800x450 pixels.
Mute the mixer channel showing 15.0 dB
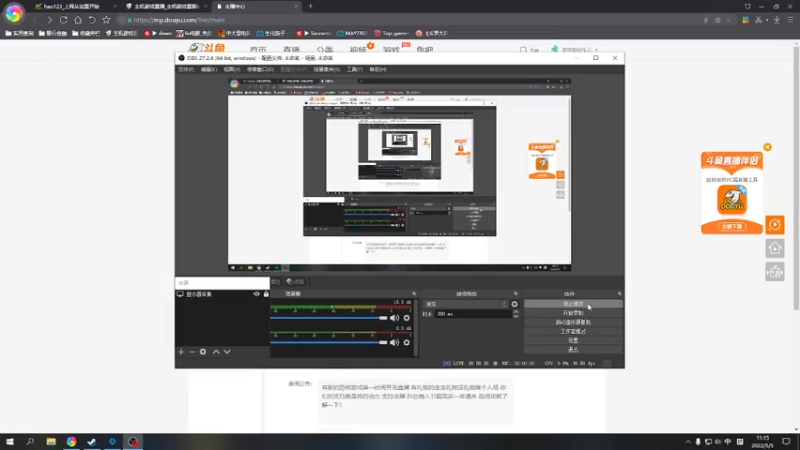pyautogui.click(x=394, y=318)
